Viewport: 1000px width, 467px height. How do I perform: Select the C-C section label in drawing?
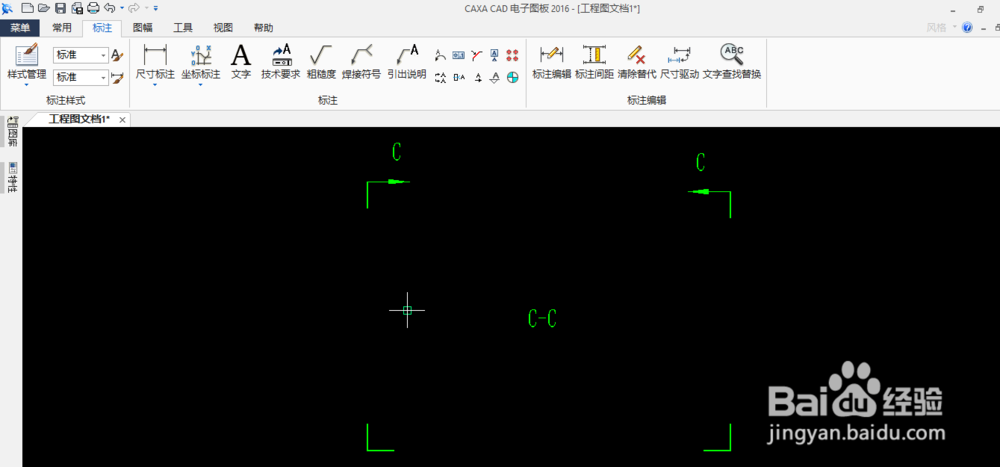click(543, 318)
